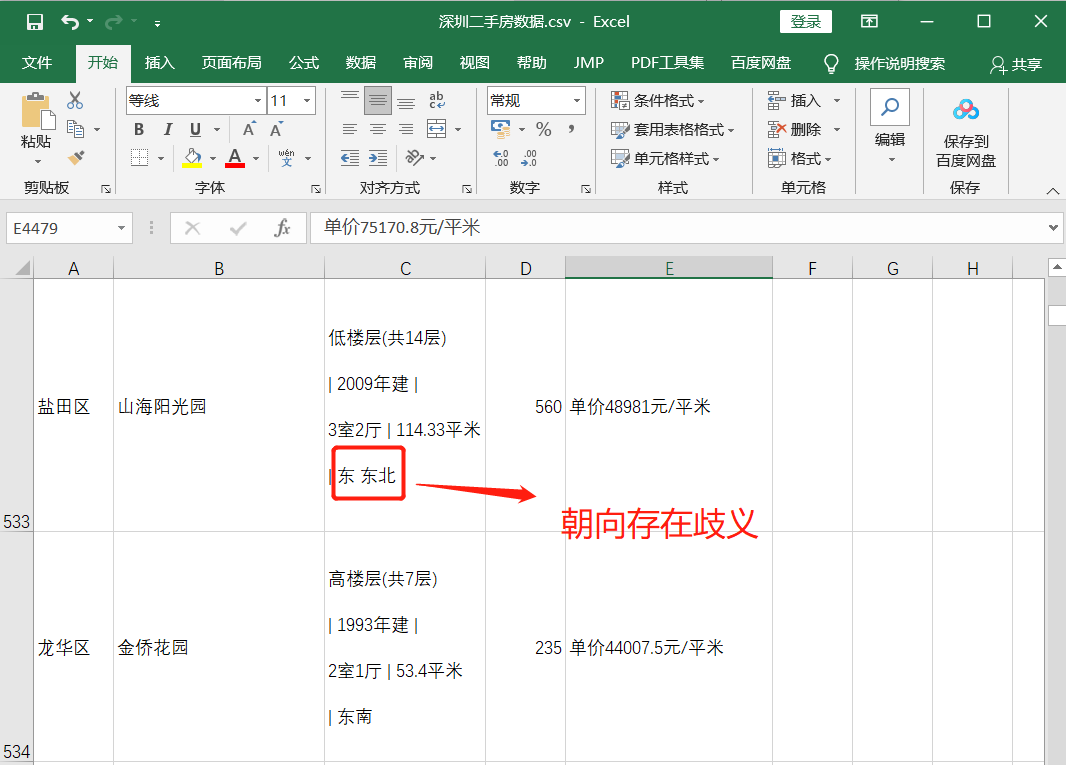Collapse the ribbon with the chevron
1066x765 pixels.
click(x=1052, y=190)
